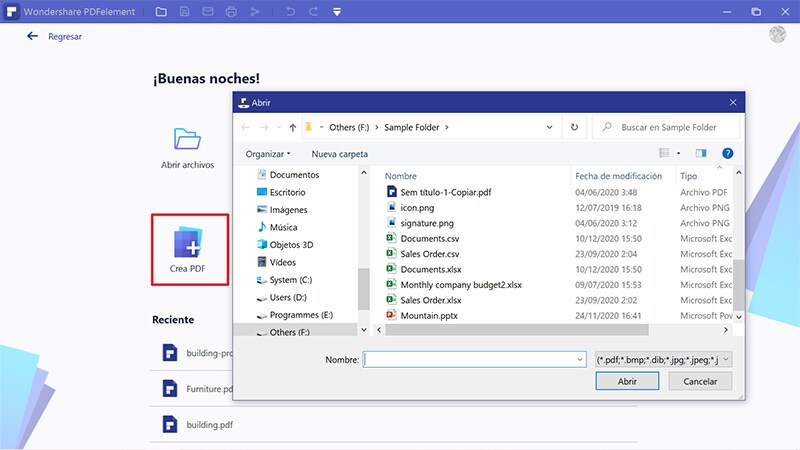800x450 pixels.
Task: Click the open folder icon in title bar
Action: [162, 12]
